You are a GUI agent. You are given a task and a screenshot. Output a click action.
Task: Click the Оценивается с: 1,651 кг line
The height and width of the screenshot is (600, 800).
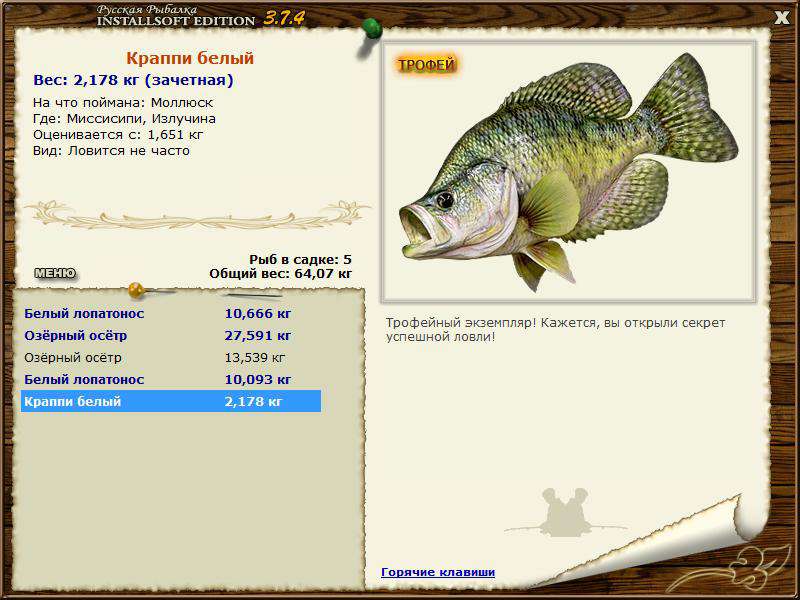coord(118,135)
